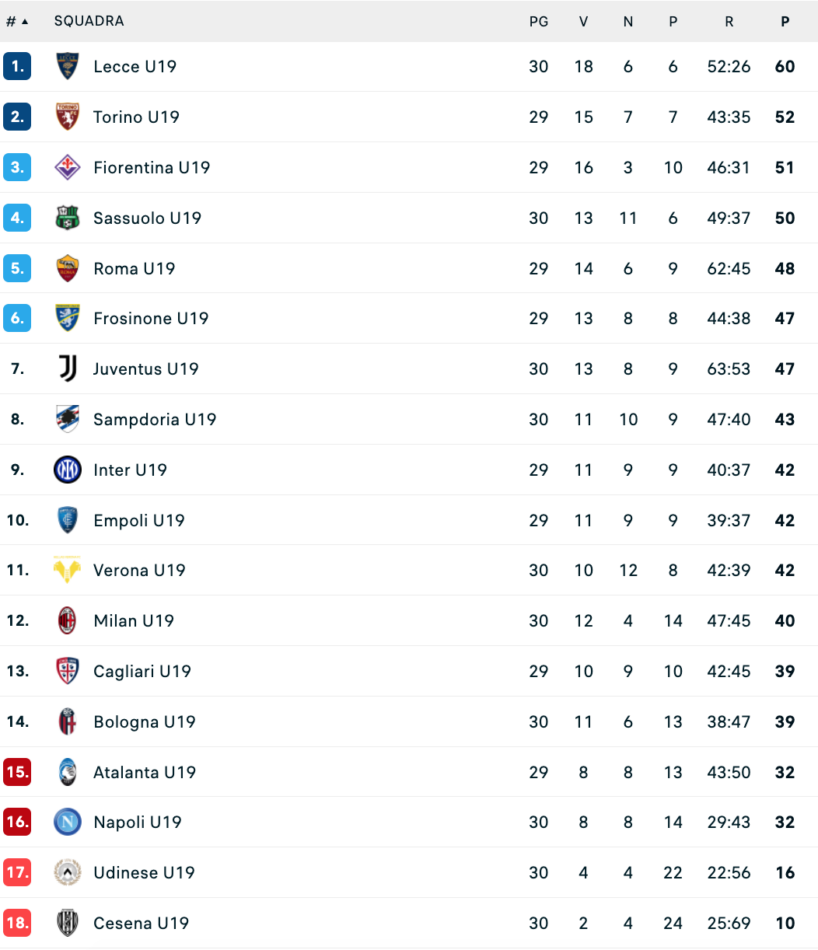Sort by R goals column header
The image size is (818, 950).
tap(728, 21)
